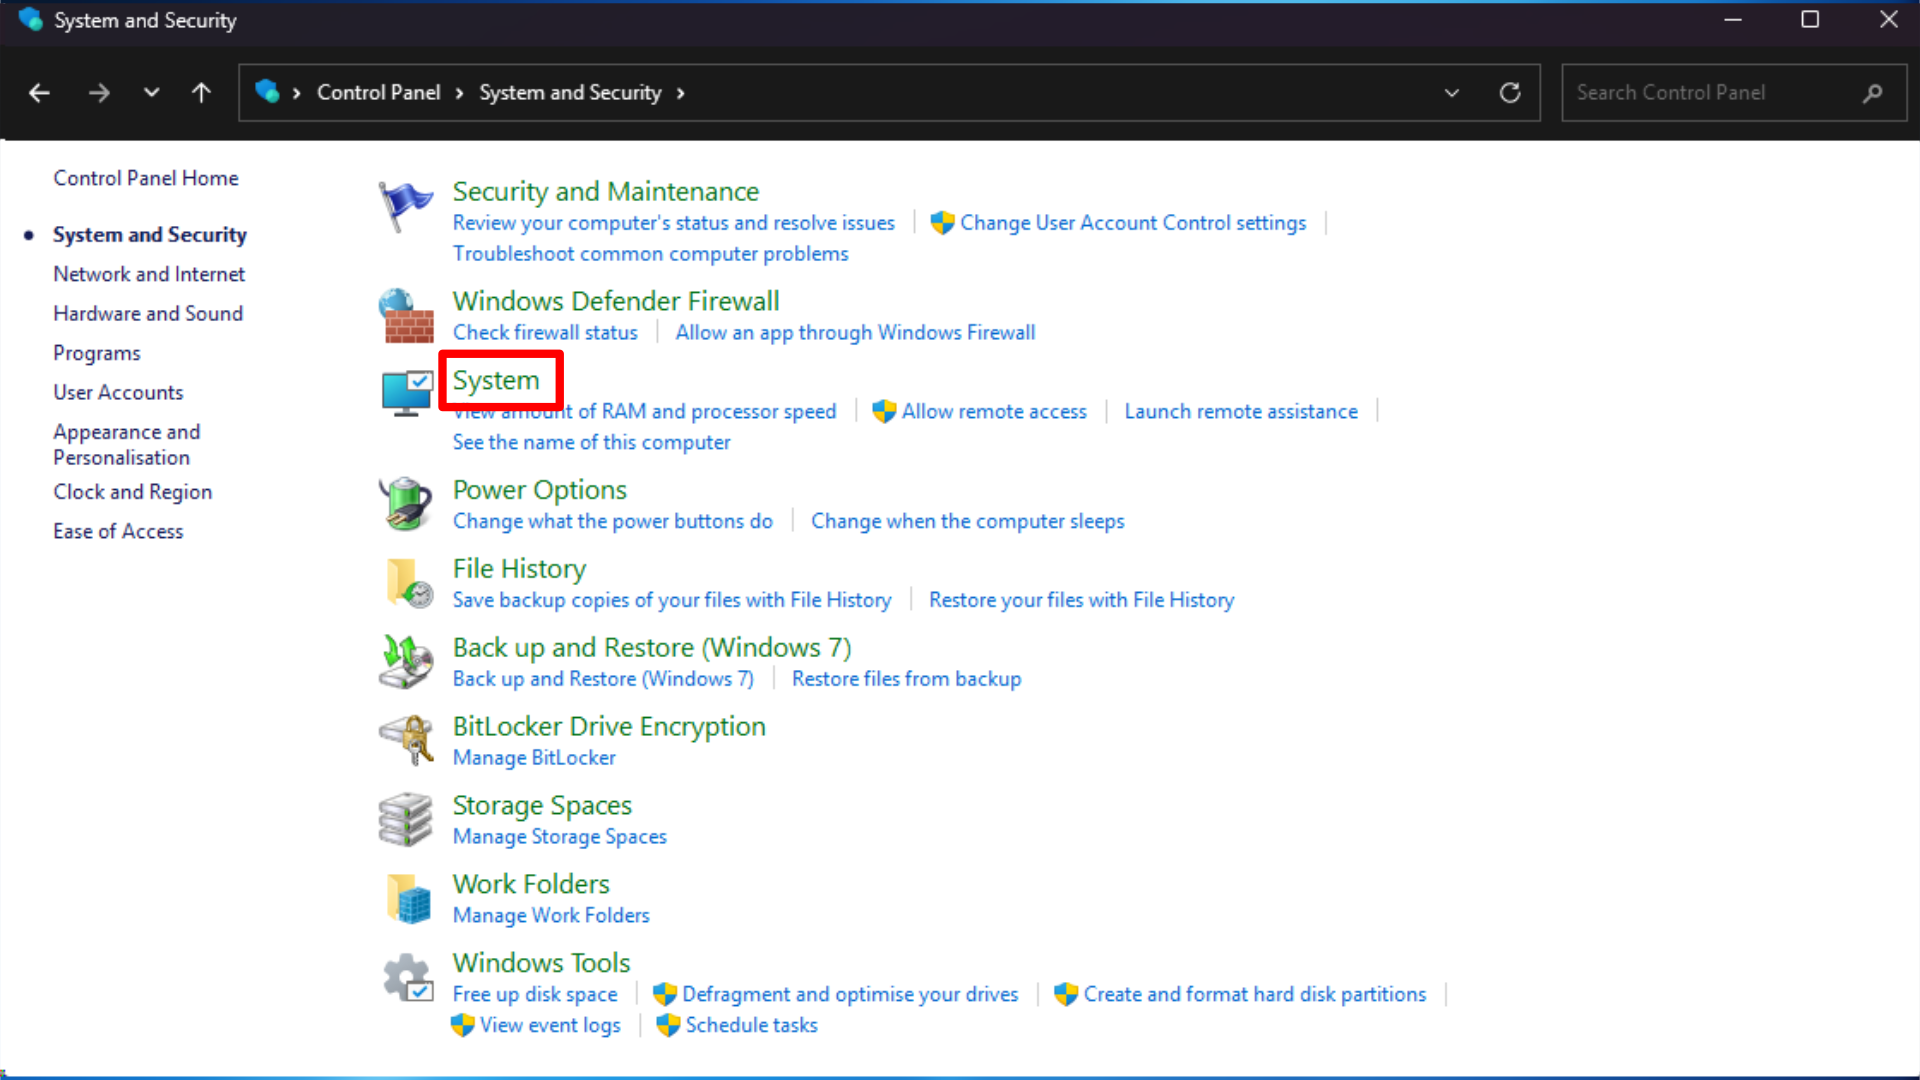Click the shield icon beside Create and format partitions

pos(1066,994)
